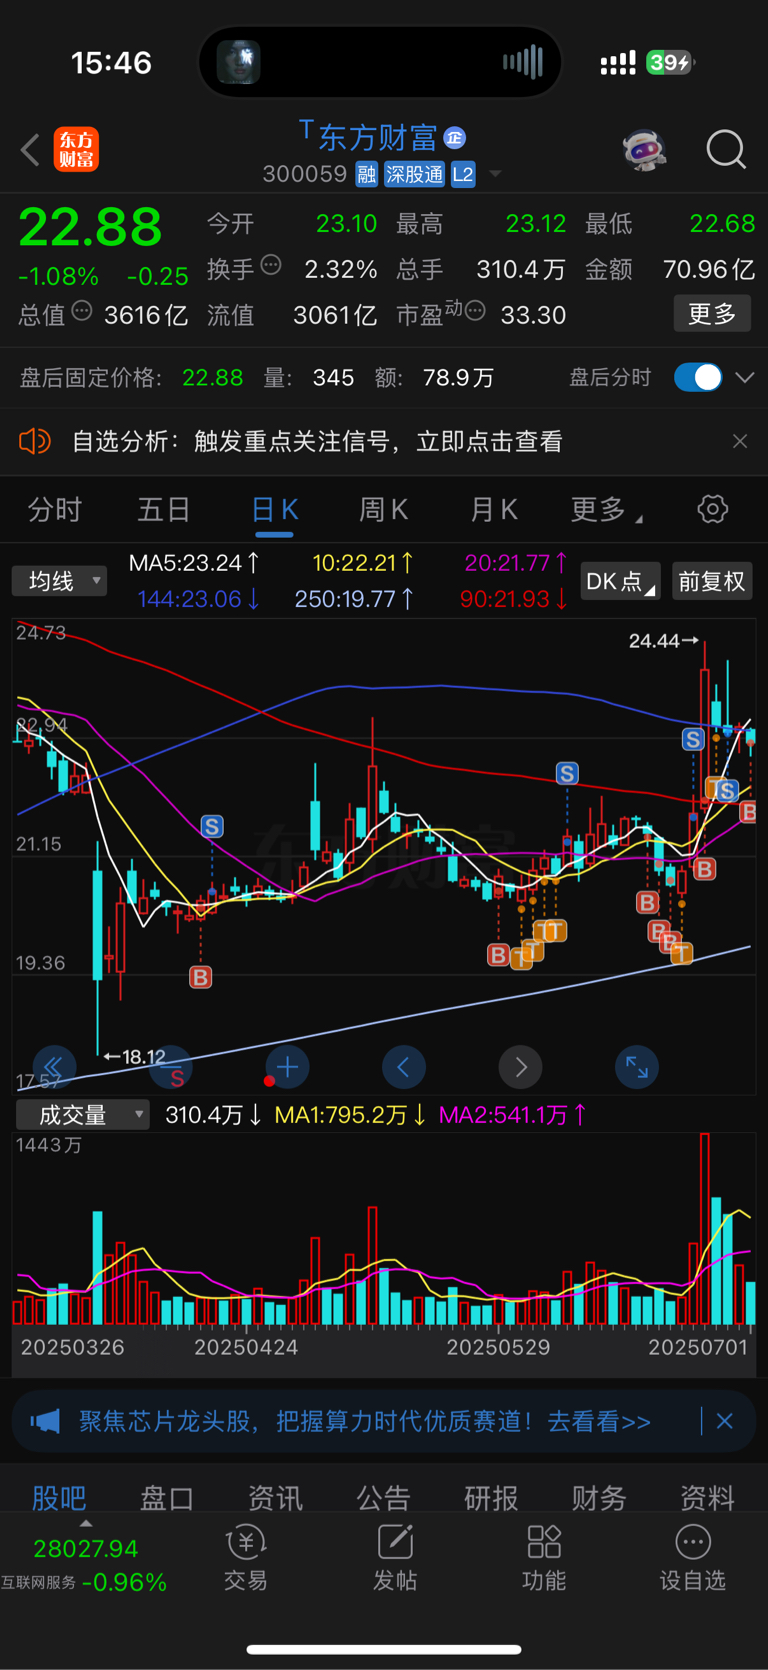Tap the megaphone promo icon
This screenshot has height=1670, width=768.
tap(45, 1421)
